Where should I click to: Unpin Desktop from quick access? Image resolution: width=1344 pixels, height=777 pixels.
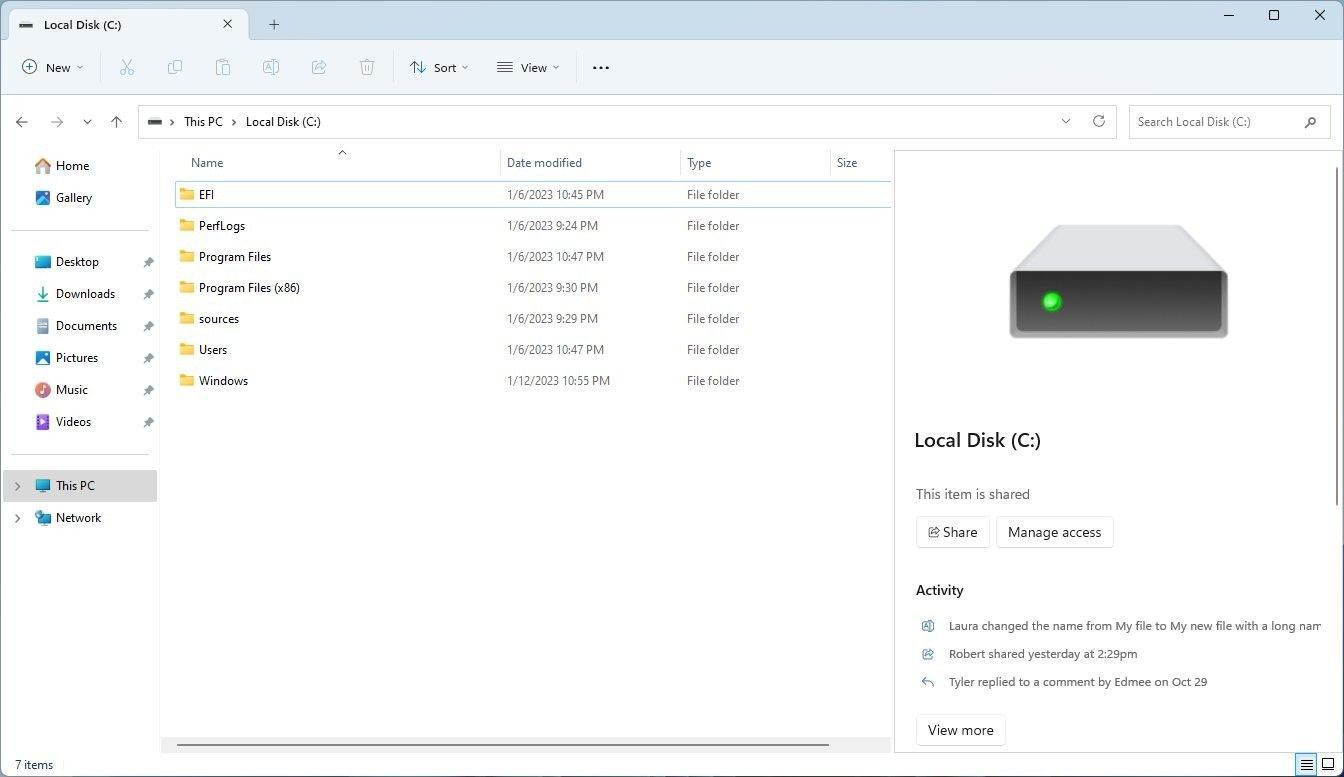click(x=148, y=262)
